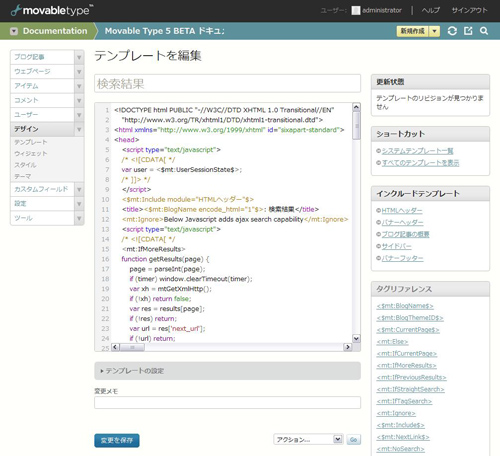Click the refresh/rebuild site icon

[x=452, y=31]
